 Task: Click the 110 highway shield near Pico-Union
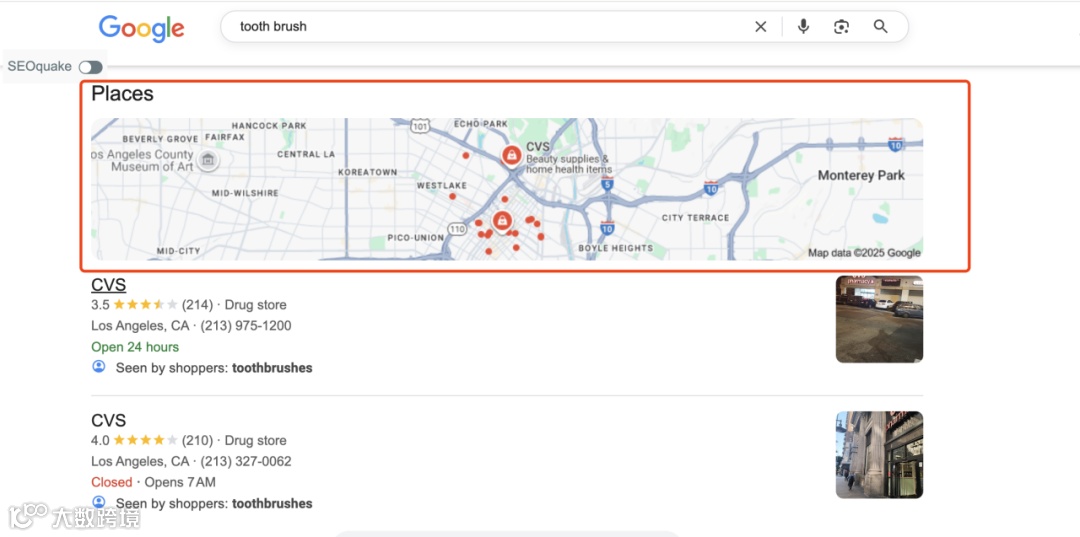pos(456,228)
